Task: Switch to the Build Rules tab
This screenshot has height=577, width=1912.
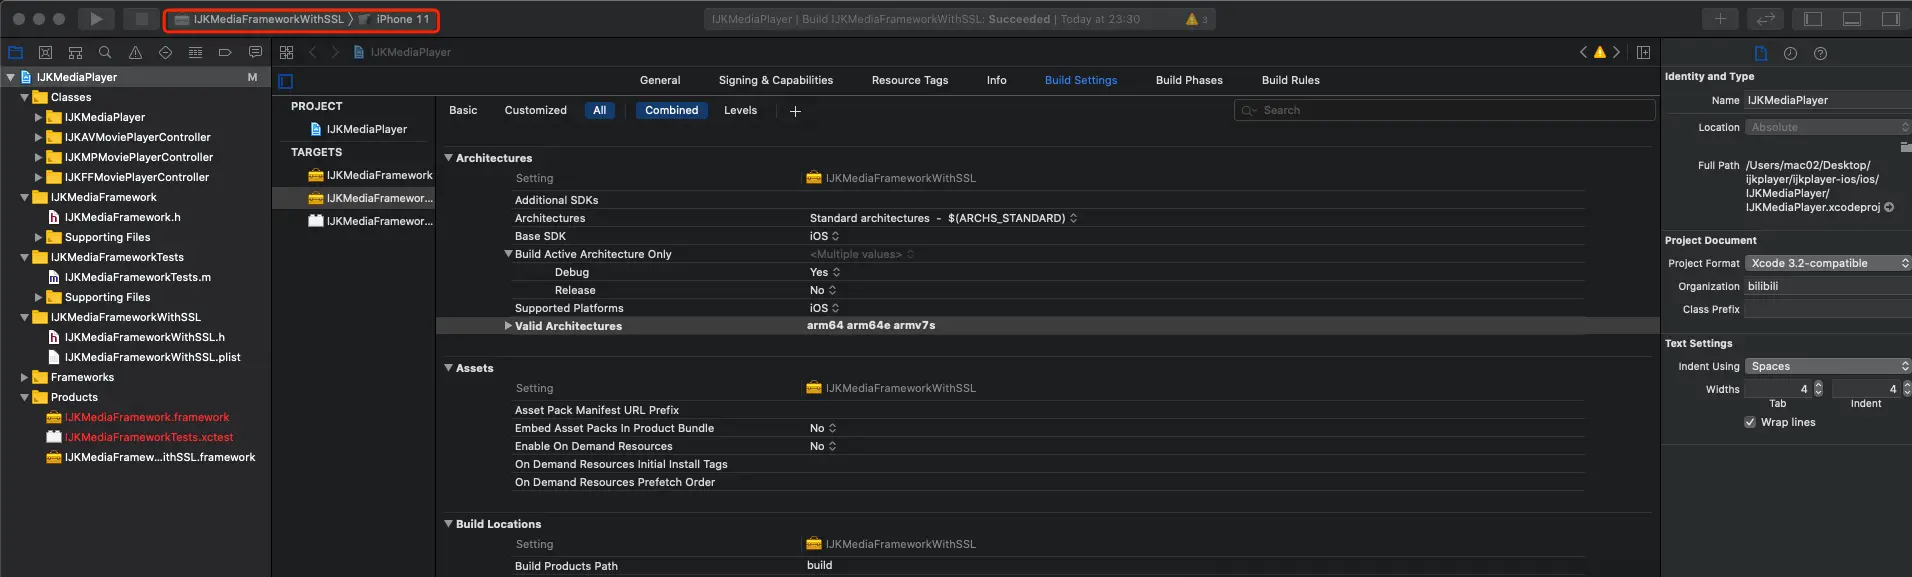Action: pos(1291,80)
